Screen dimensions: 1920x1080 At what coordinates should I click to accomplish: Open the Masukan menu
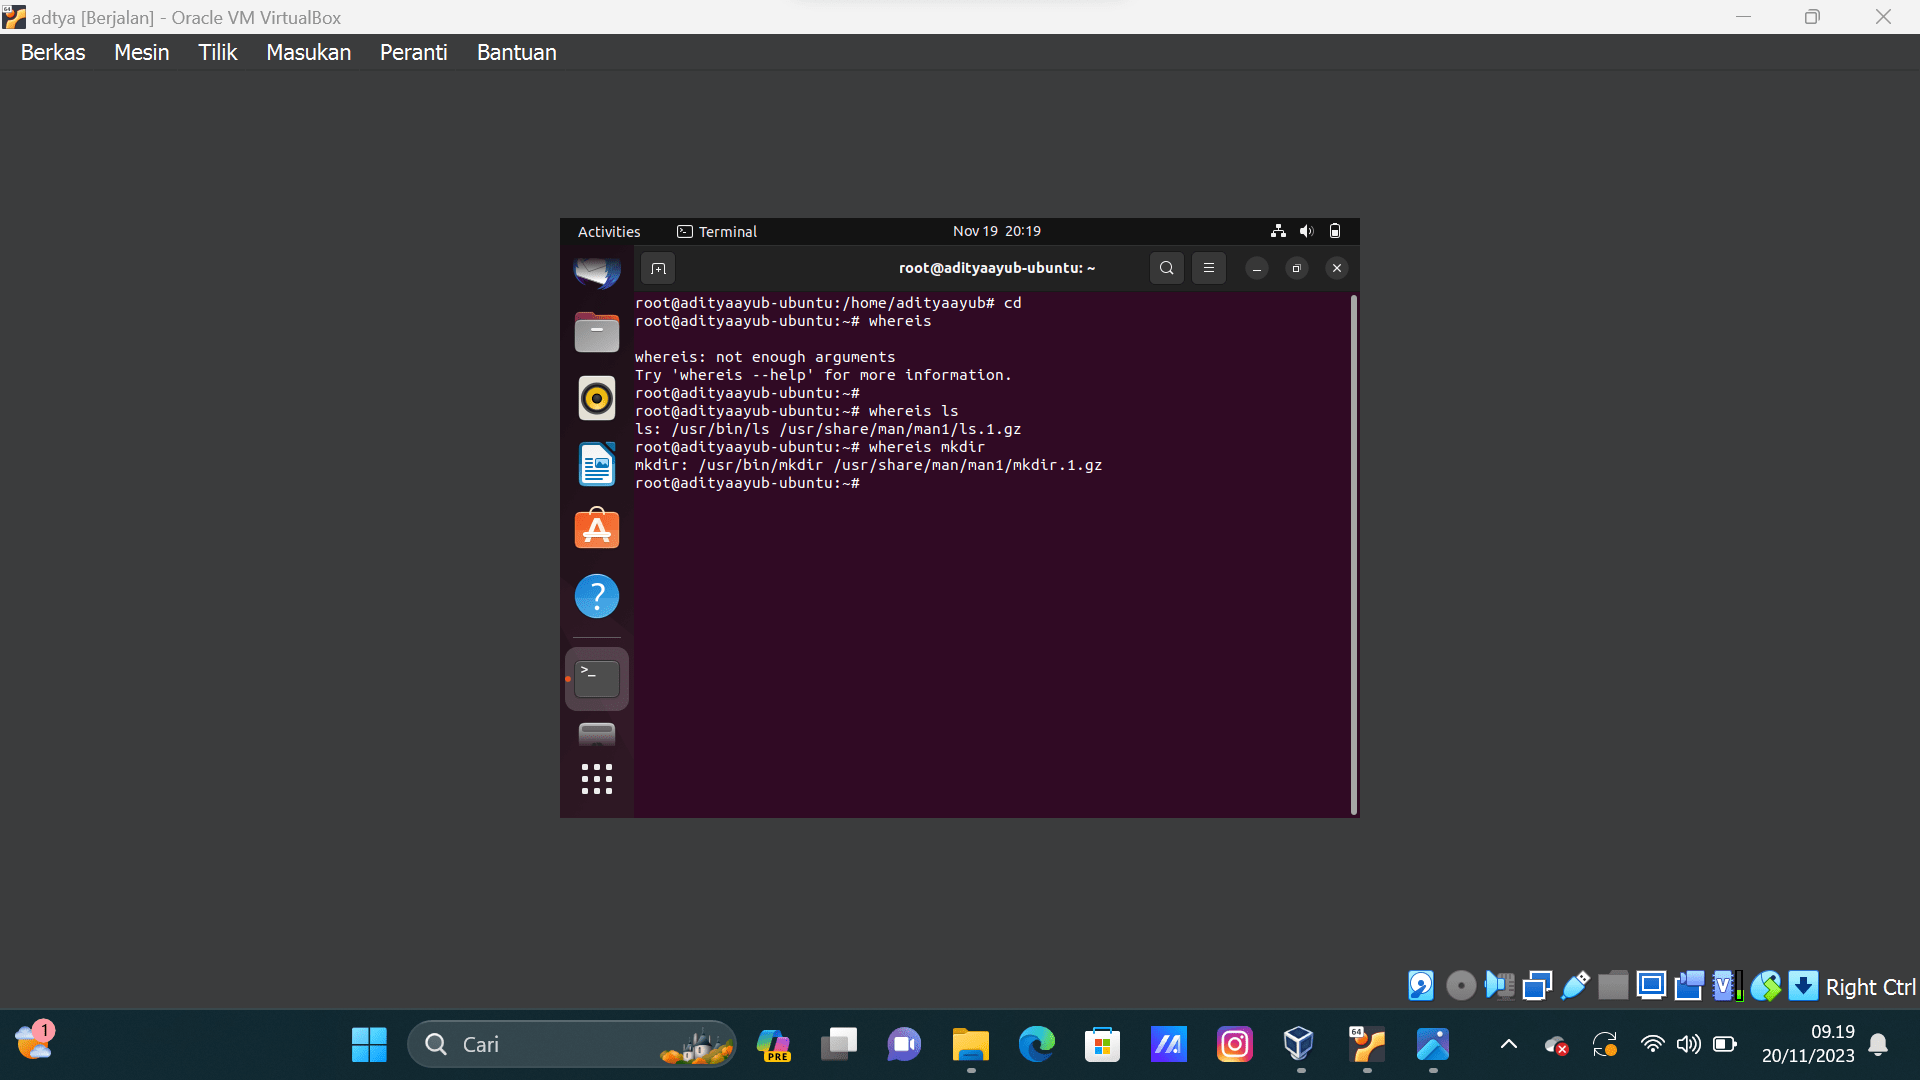coord(308,52)
